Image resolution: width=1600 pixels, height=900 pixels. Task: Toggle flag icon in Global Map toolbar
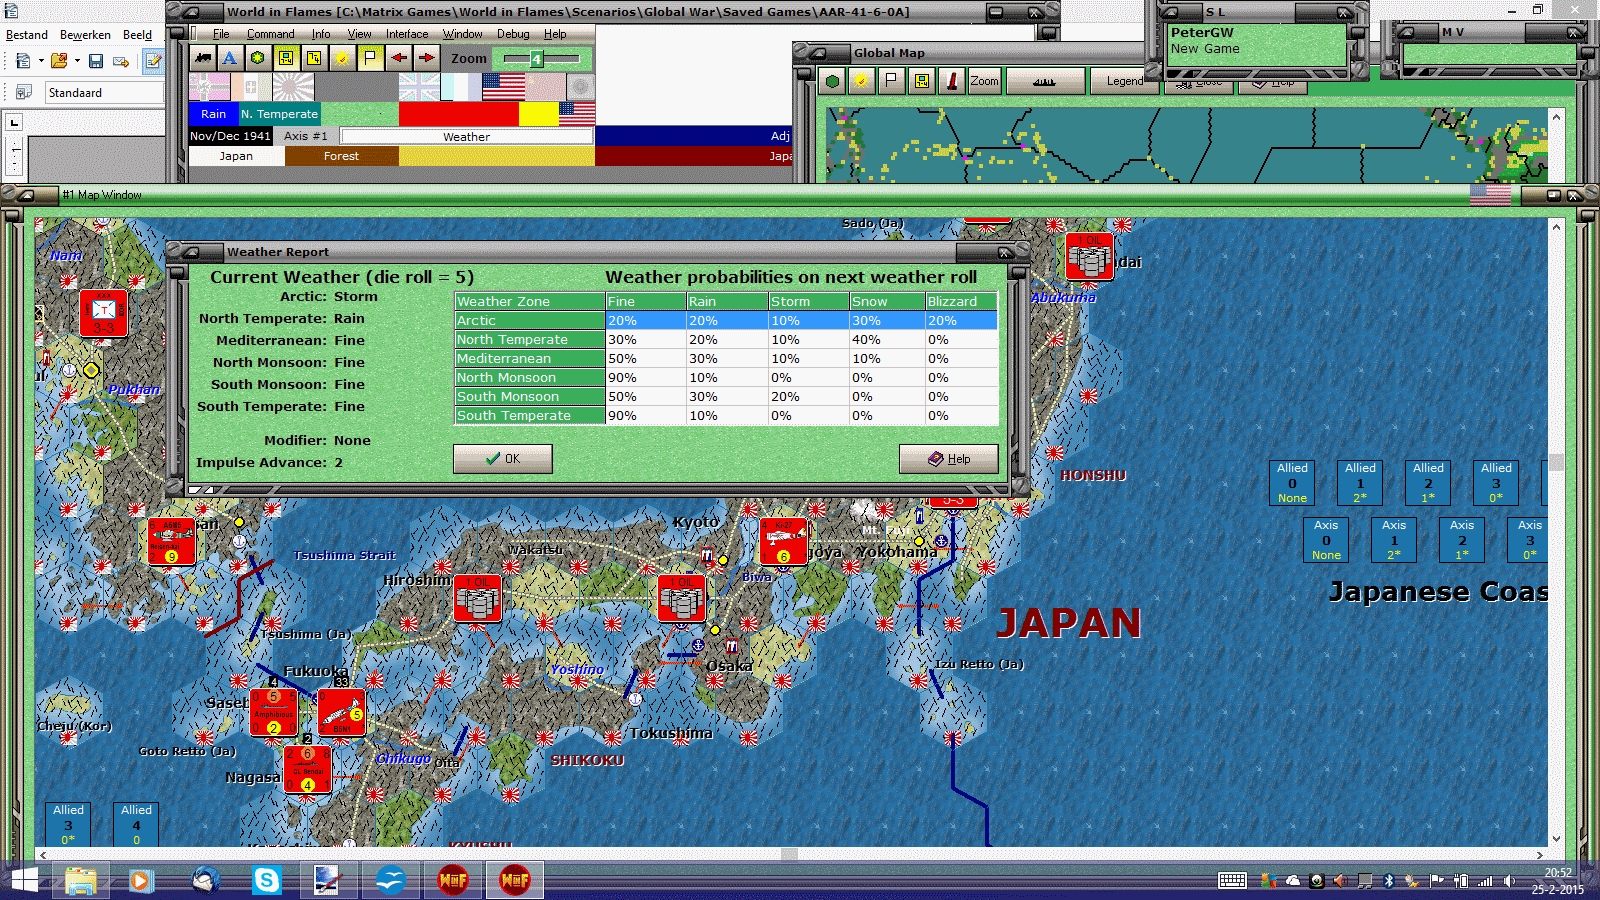pyautogui.click(x=891, y=81)
